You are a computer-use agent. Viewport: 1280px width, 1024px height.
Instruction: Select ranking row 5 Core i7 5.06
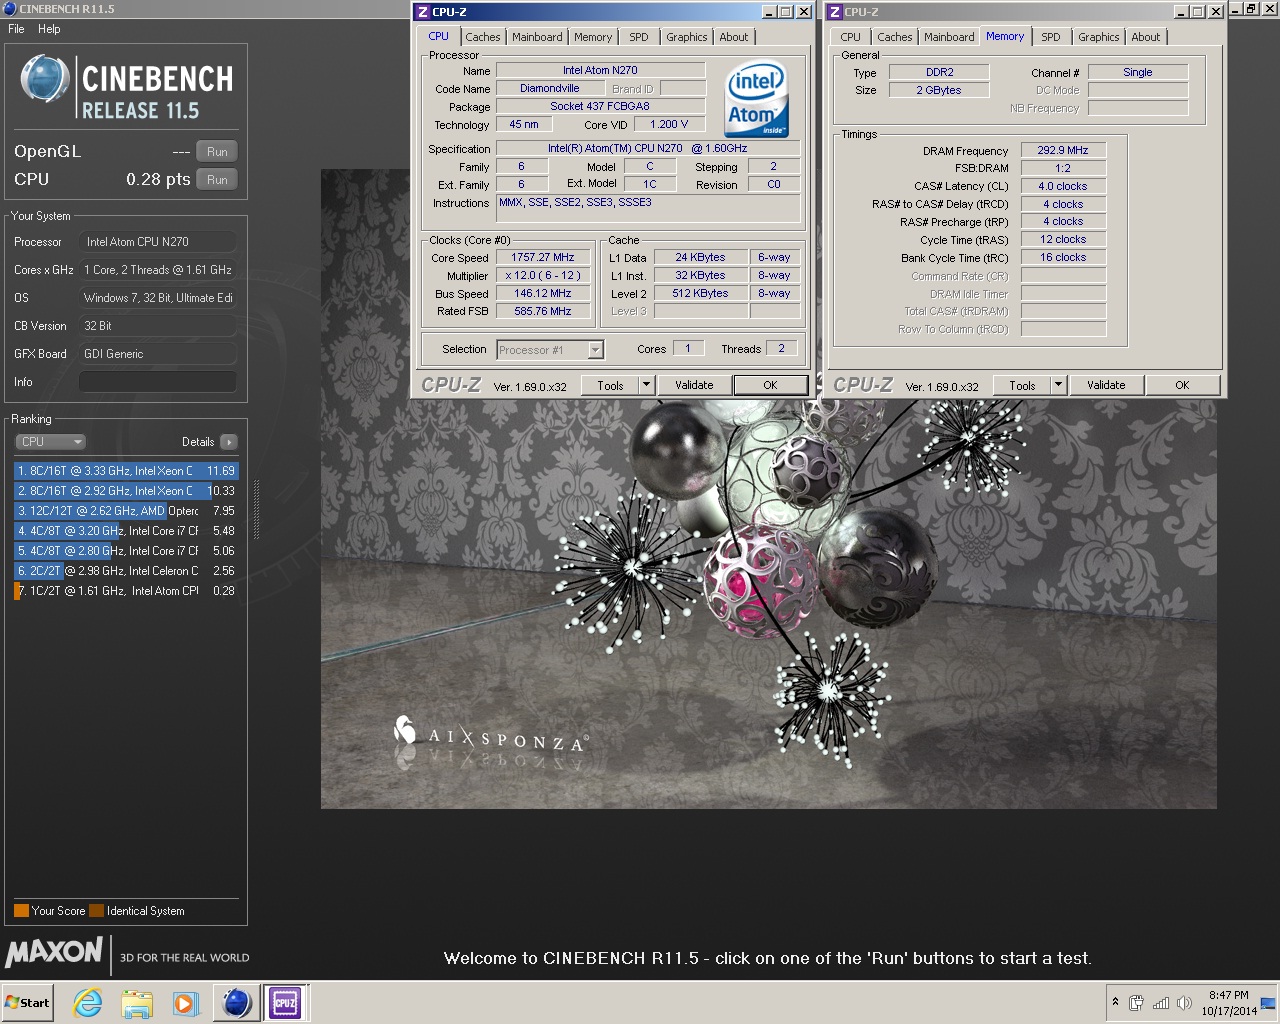click(125, 551)
